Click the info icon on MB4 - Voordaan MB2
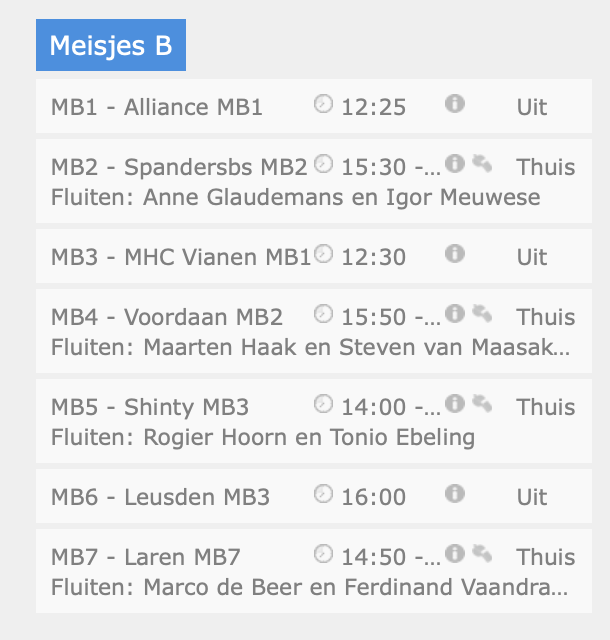This screenshot has height=640, width=610. (454, 313)
